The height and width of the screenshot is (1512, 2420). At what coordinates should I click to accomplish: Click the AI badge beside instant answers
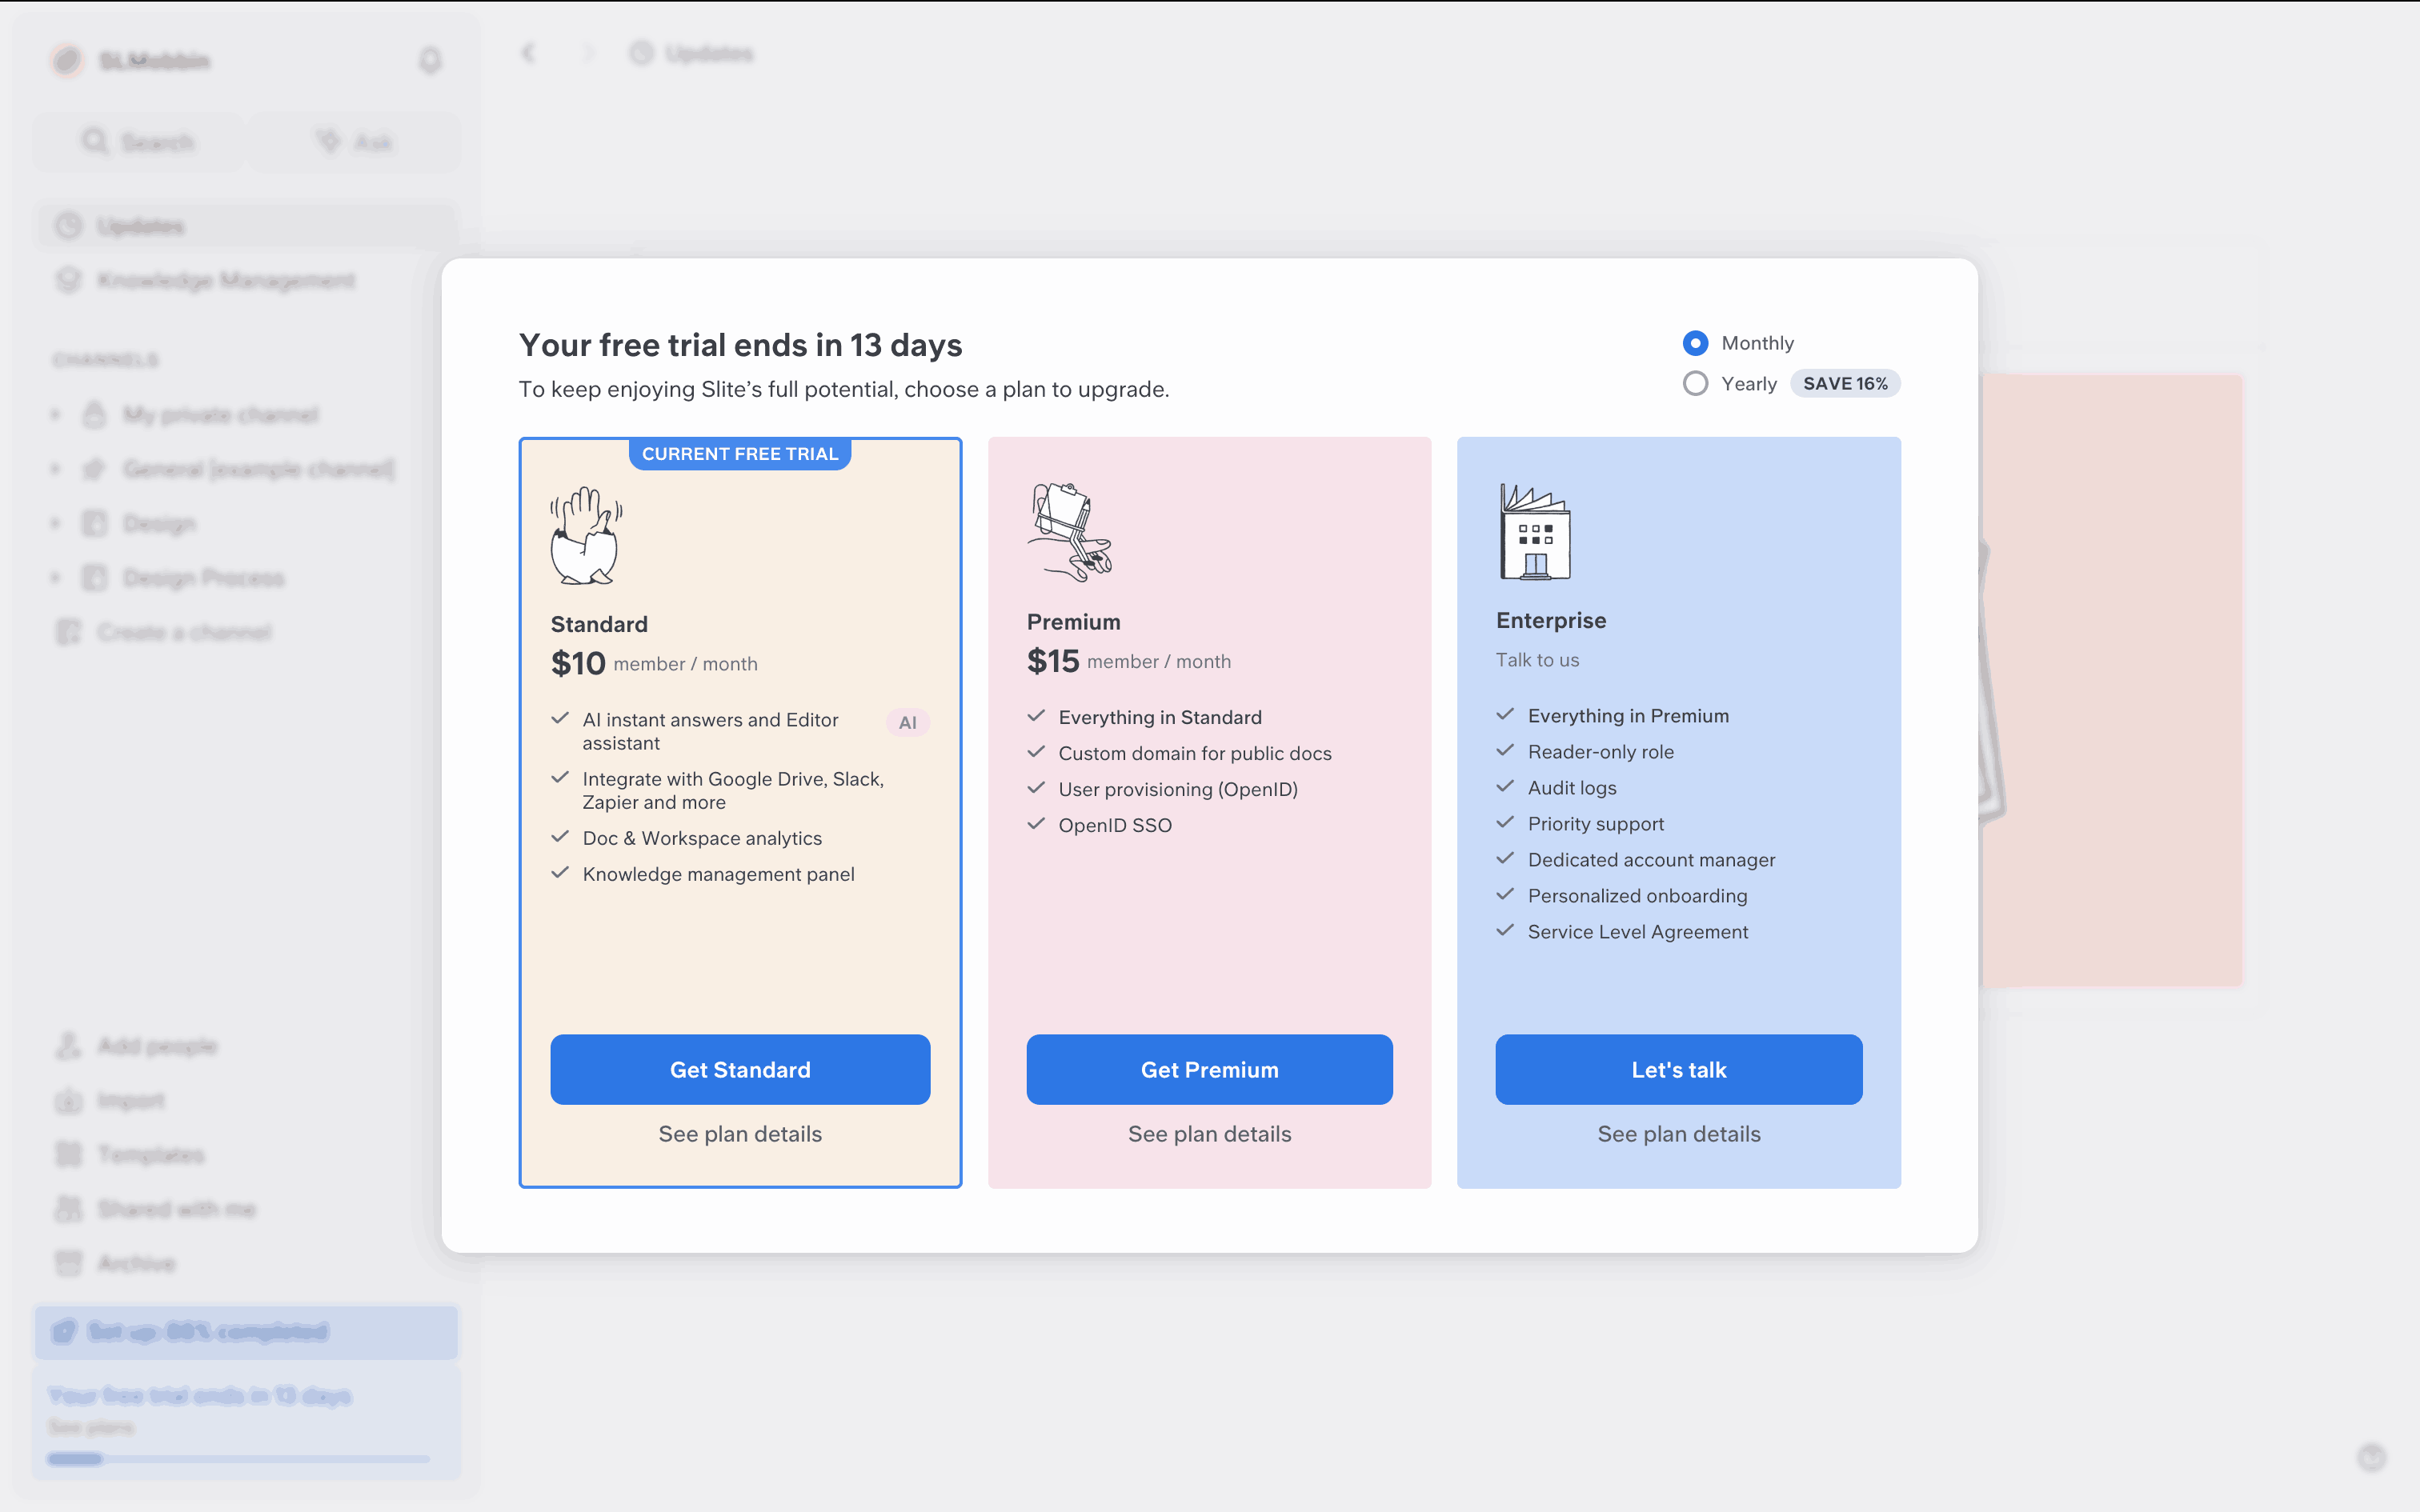click(x=907, y=722)
